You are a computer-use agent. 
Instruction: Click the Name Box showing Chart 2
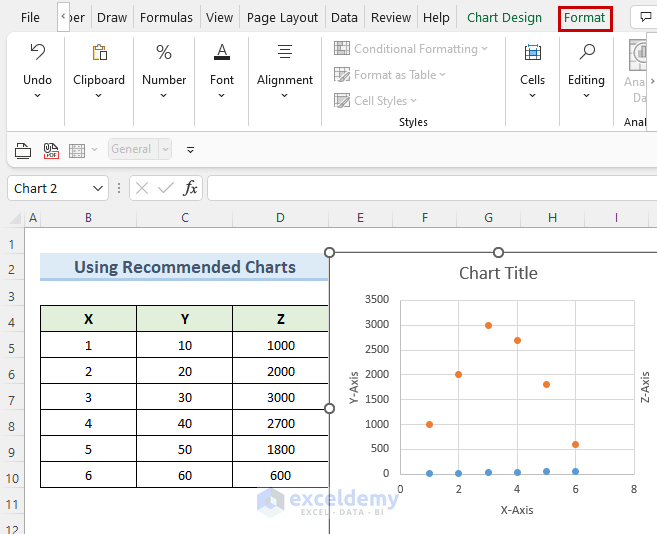click(x=50, y=188)
